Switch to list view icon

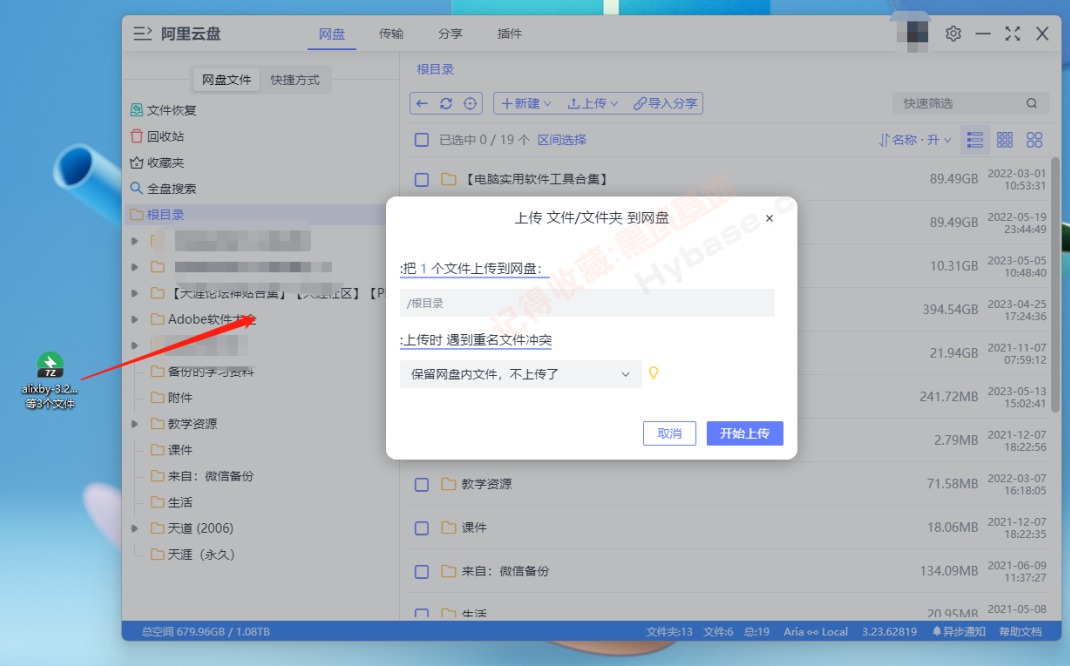pyautogui.click(x=975, y=140)
